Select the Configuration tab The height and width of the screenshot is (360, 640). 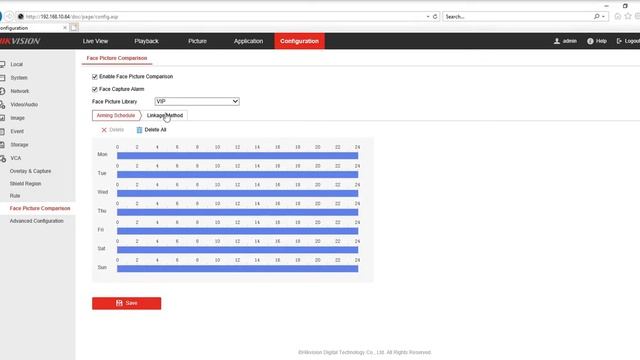300,41
